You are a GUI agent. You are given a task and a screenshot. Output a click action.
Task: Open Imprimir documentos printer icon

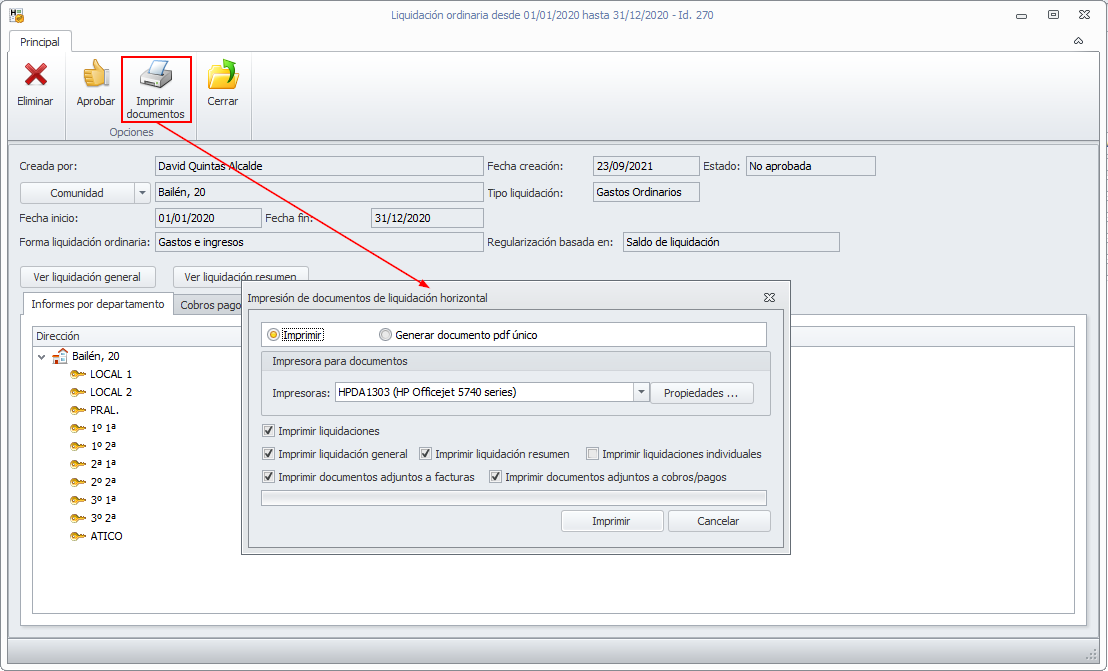(x=155, y=75)
